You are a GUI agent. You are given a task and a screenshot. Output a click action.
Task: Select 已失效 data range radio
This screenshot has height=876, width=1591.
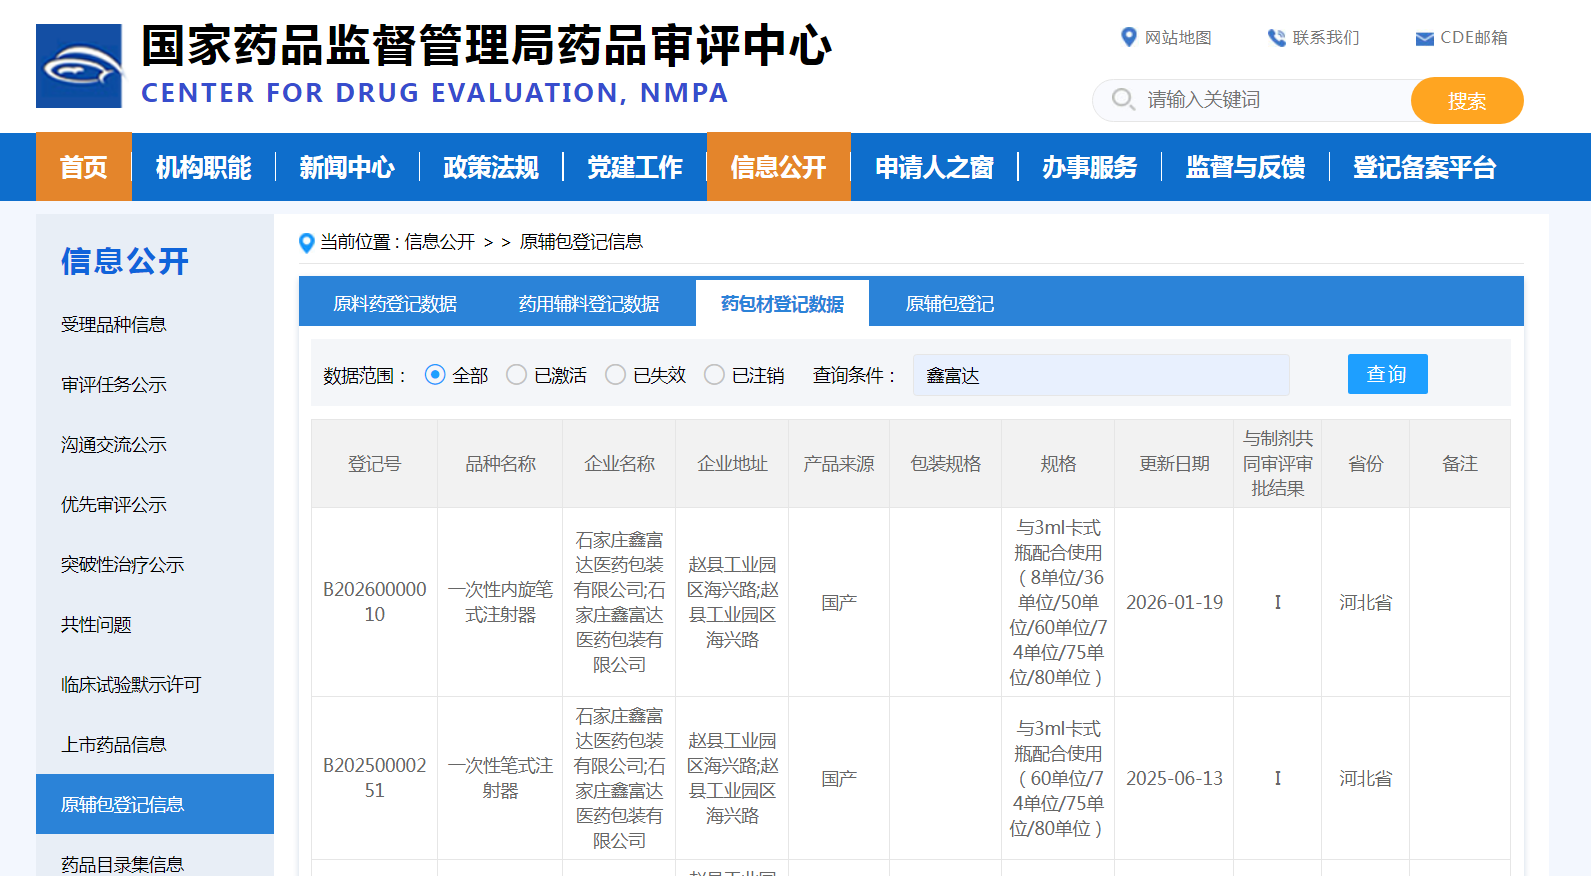tap(615, 374)
